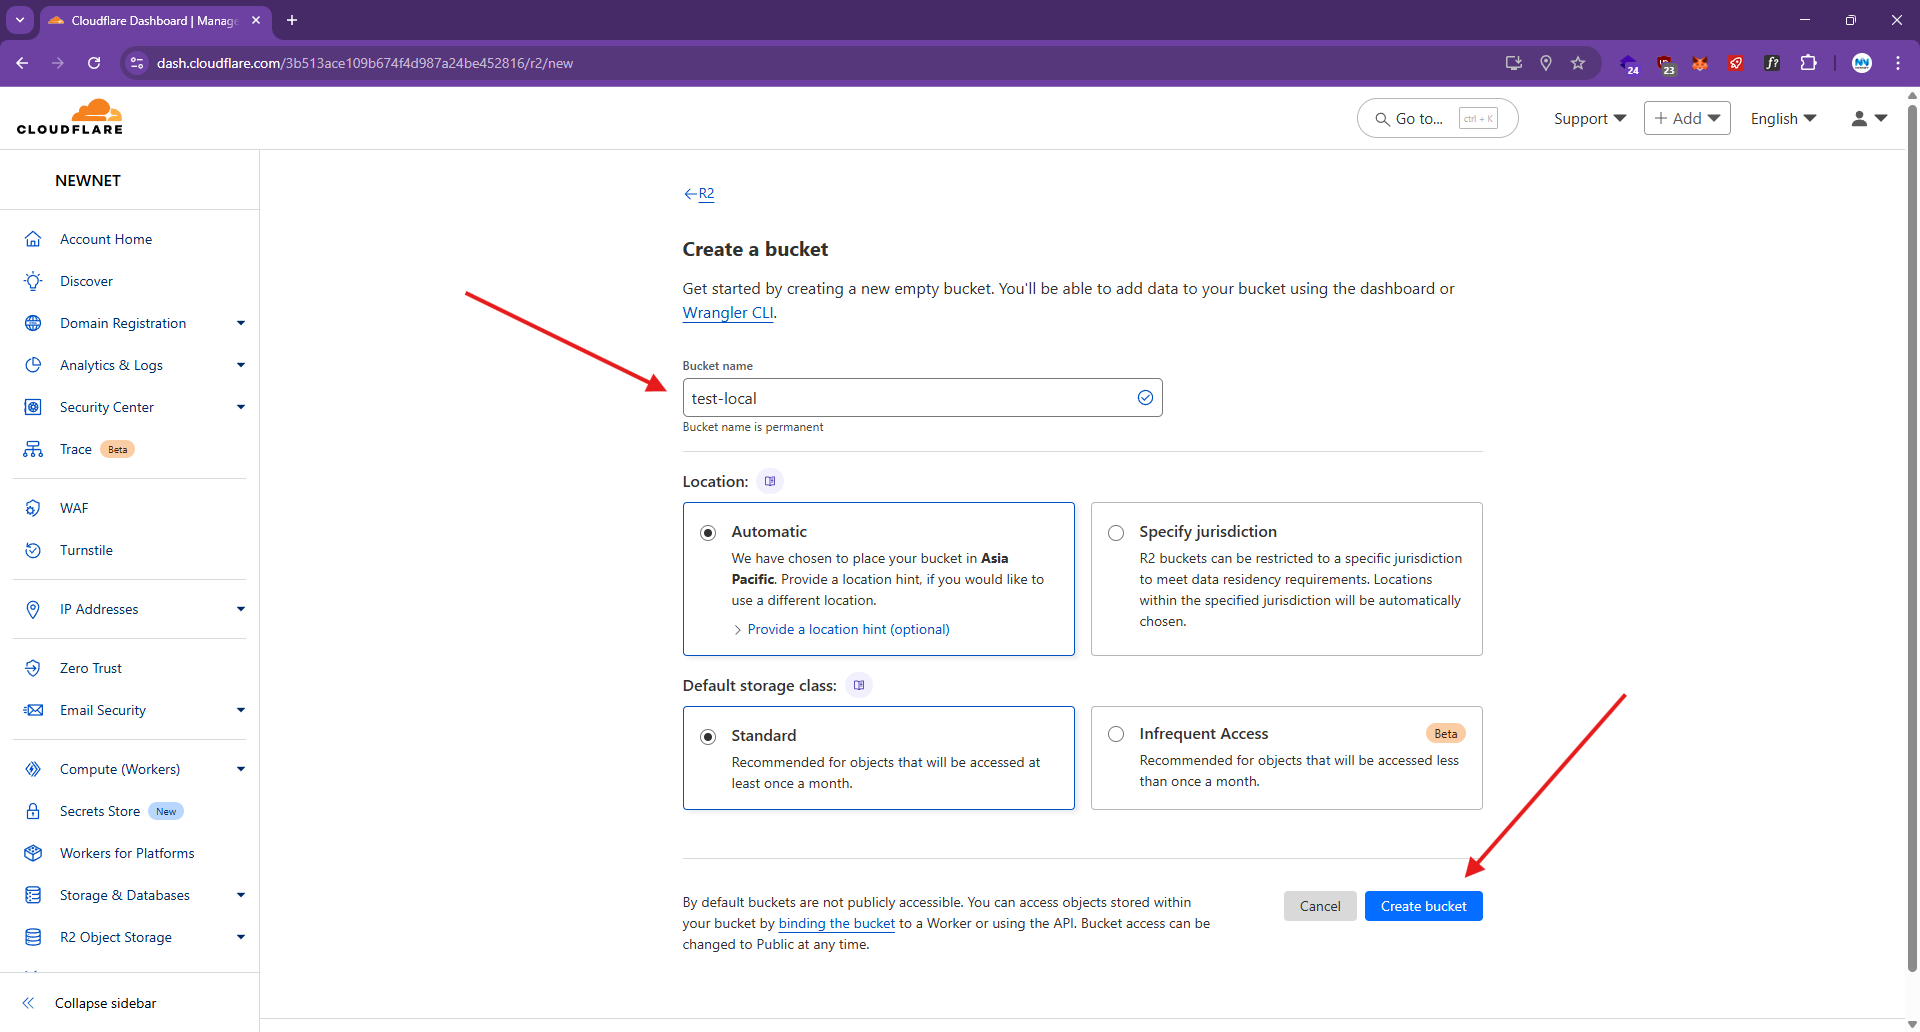This screenshot has width=1920, height=1032.
Task: Open English language dropdown
Action: 1783,118
